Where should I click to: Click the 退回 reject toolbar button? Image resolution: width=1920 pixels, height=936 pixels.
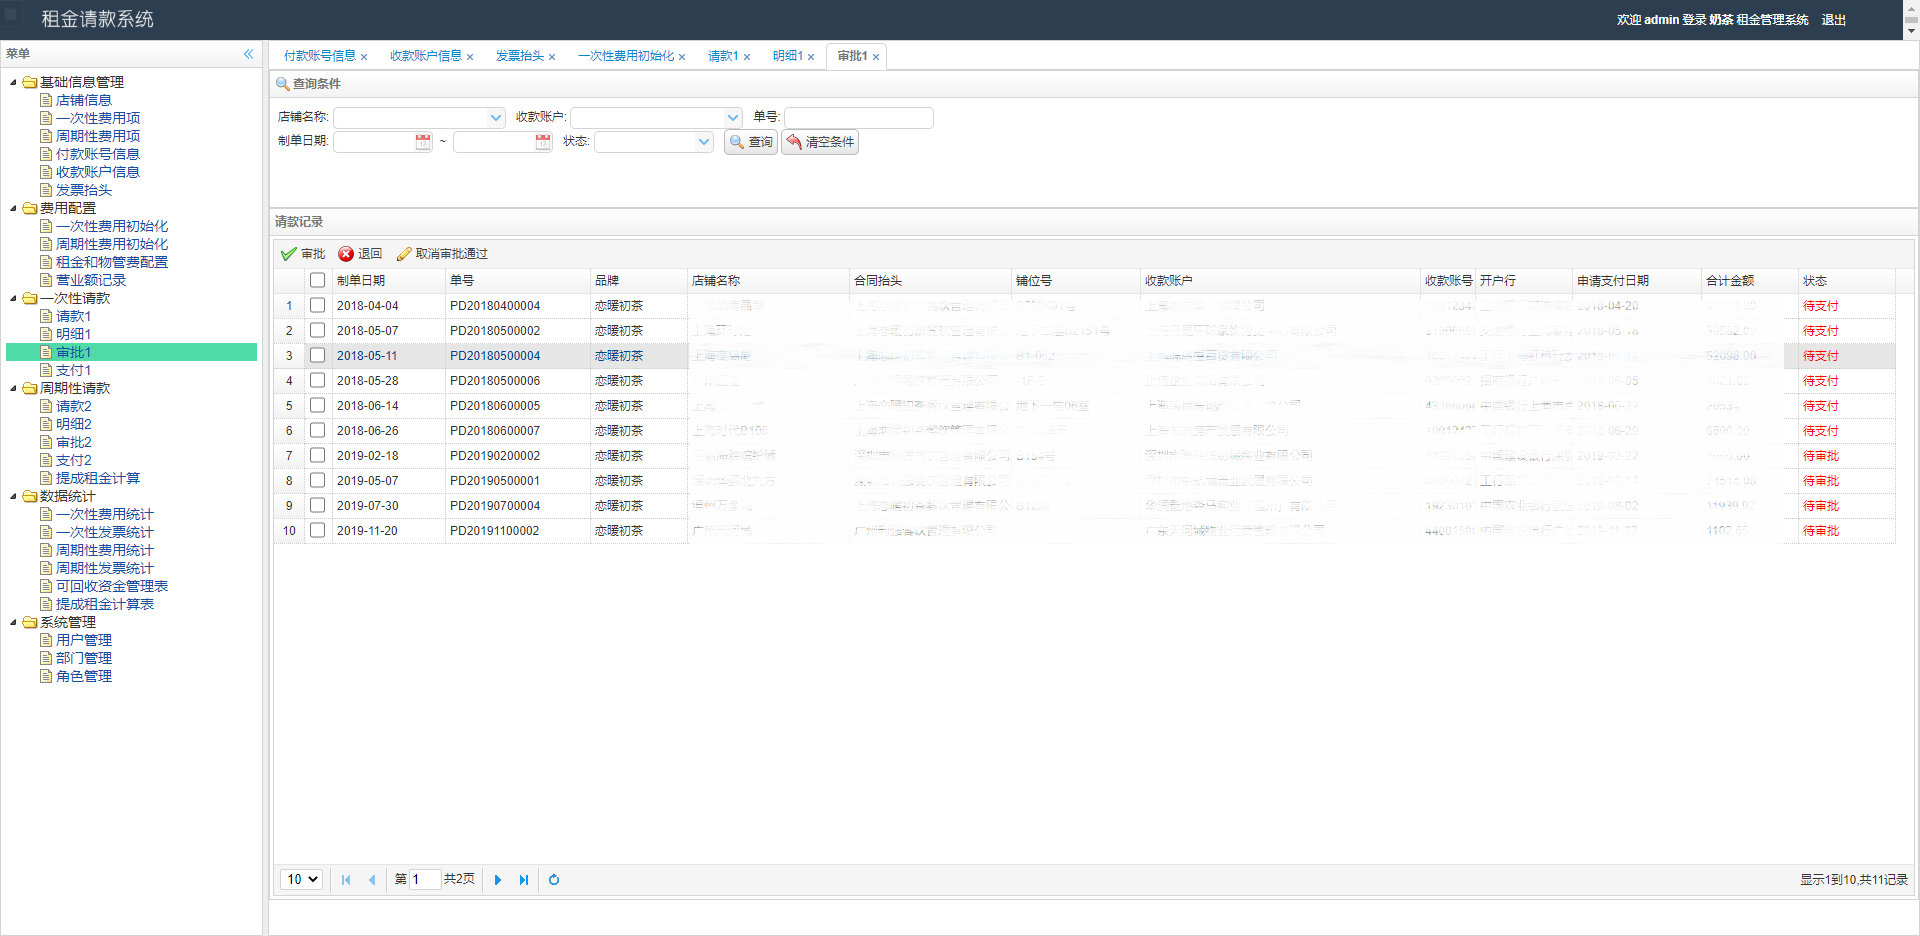360,254
